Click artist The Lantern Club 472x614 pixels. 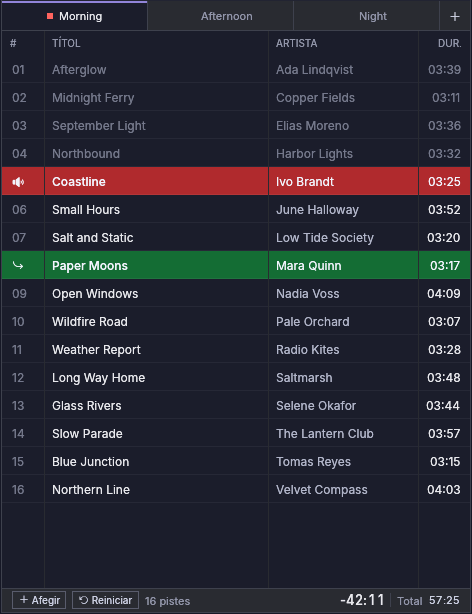point(325,433)
